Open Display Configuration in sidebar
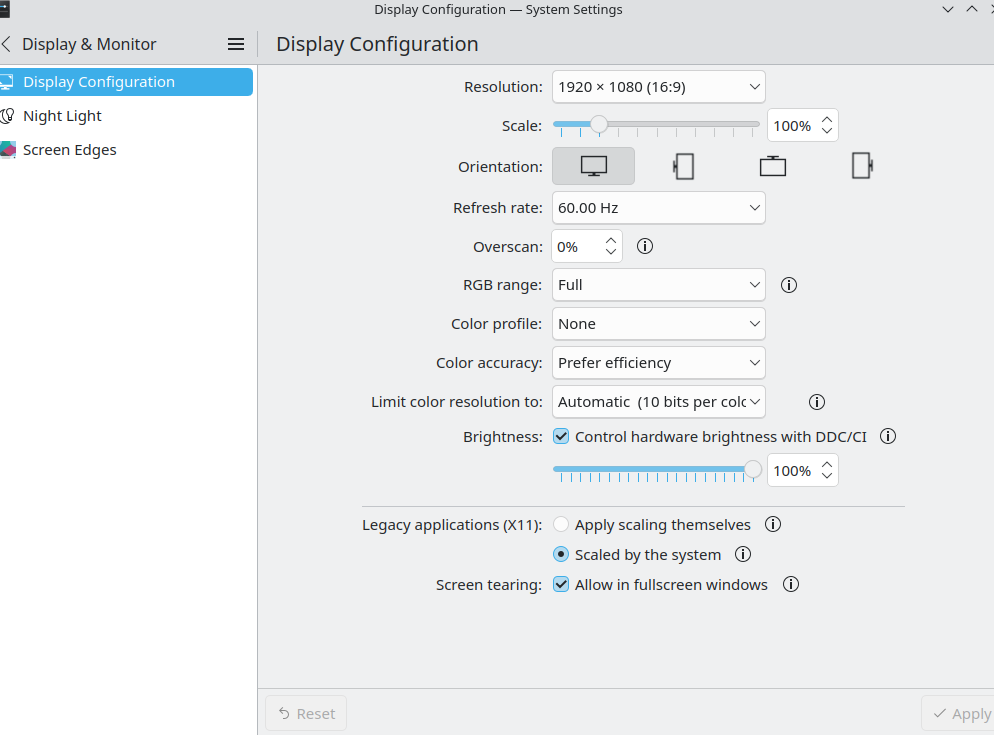Viewport: 994px width, 735px height. [126, 82]
